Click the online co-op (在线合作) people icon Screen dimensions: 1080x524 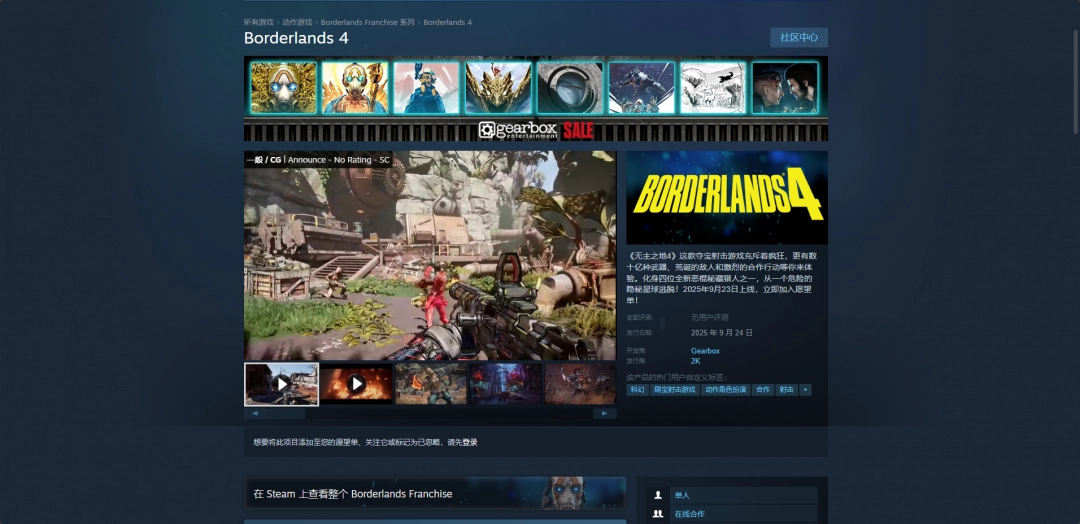(657, 514)
